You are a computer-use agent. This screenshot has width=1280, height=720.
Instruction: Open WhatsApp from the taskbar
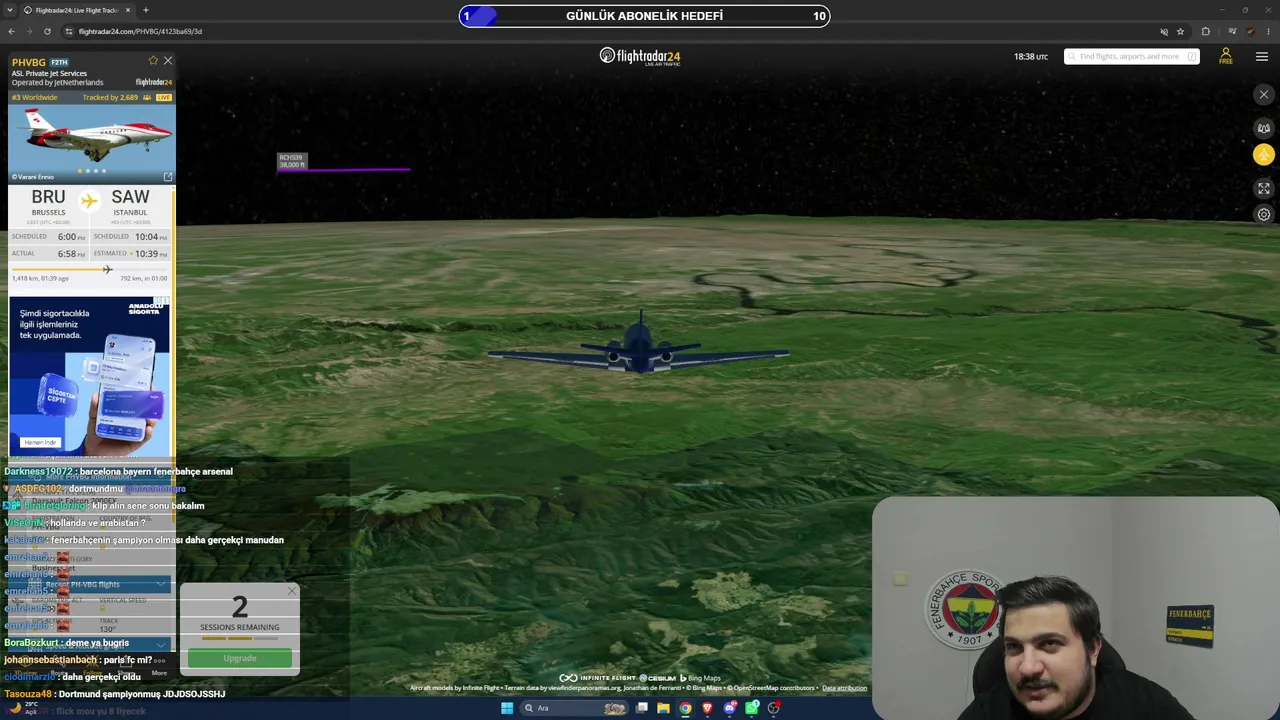[x=751, y=708]
